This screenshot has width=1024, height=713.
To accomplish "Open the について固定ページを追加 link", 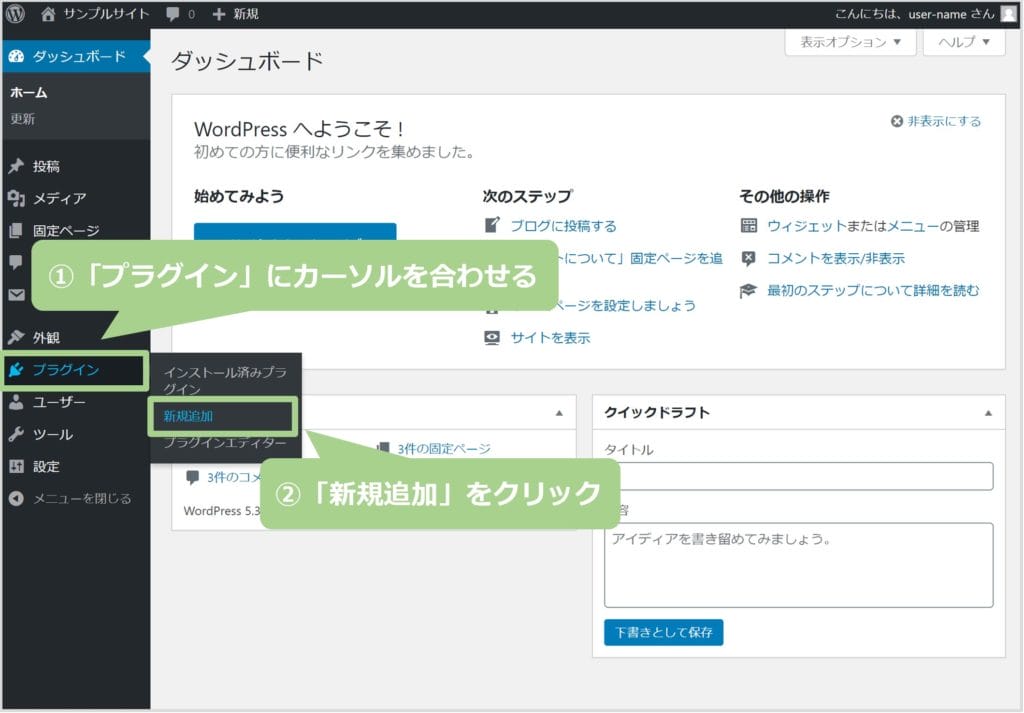I will (640, 259).
